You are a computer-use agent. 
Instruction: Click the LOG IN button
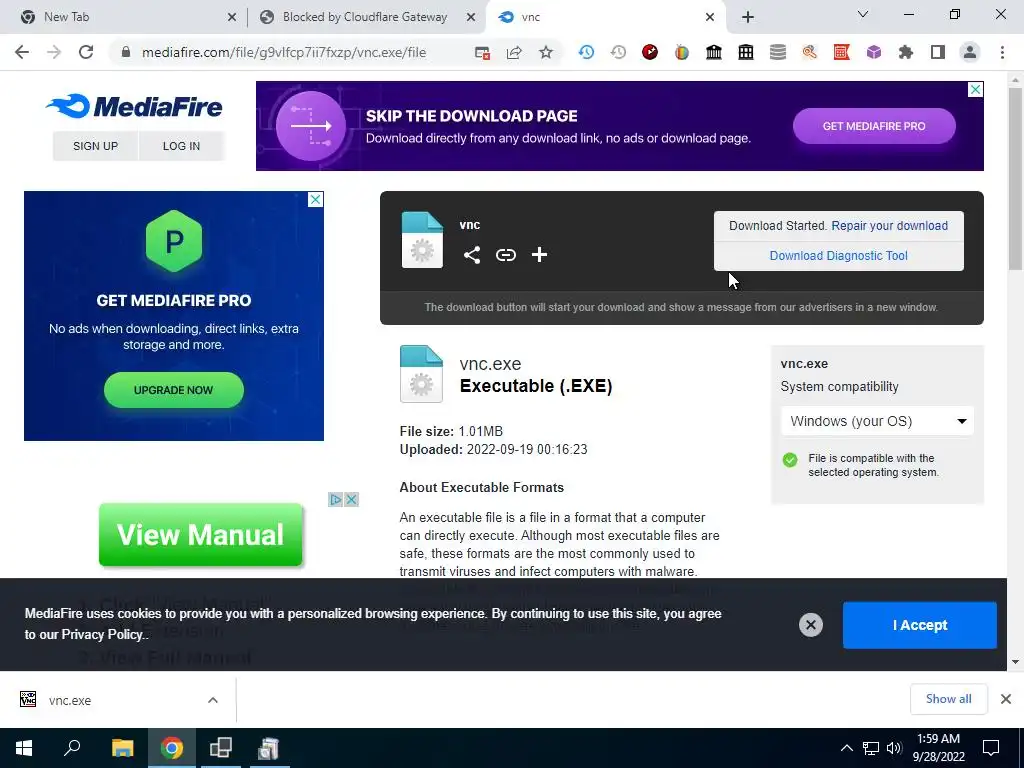point(182,146)
